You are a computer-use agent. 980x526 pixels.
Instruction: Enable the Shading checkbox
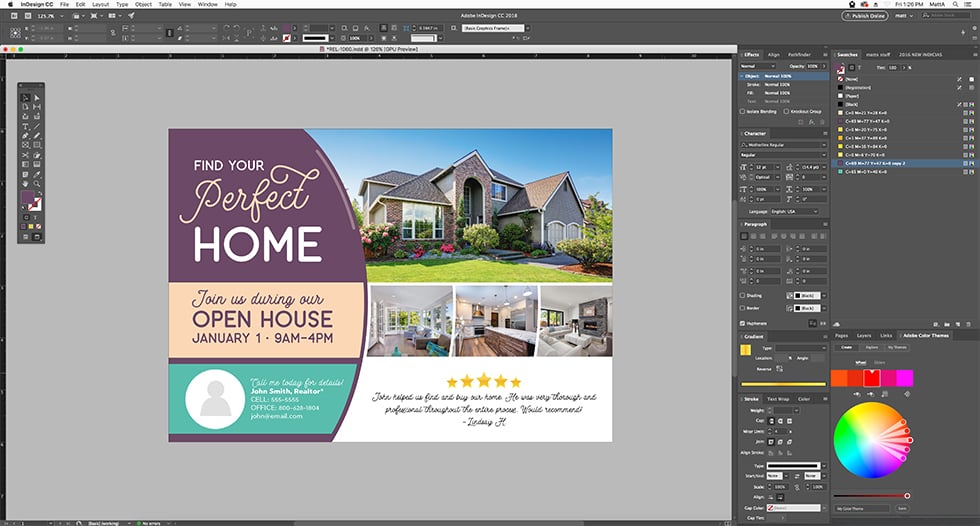tap(742, 295)
